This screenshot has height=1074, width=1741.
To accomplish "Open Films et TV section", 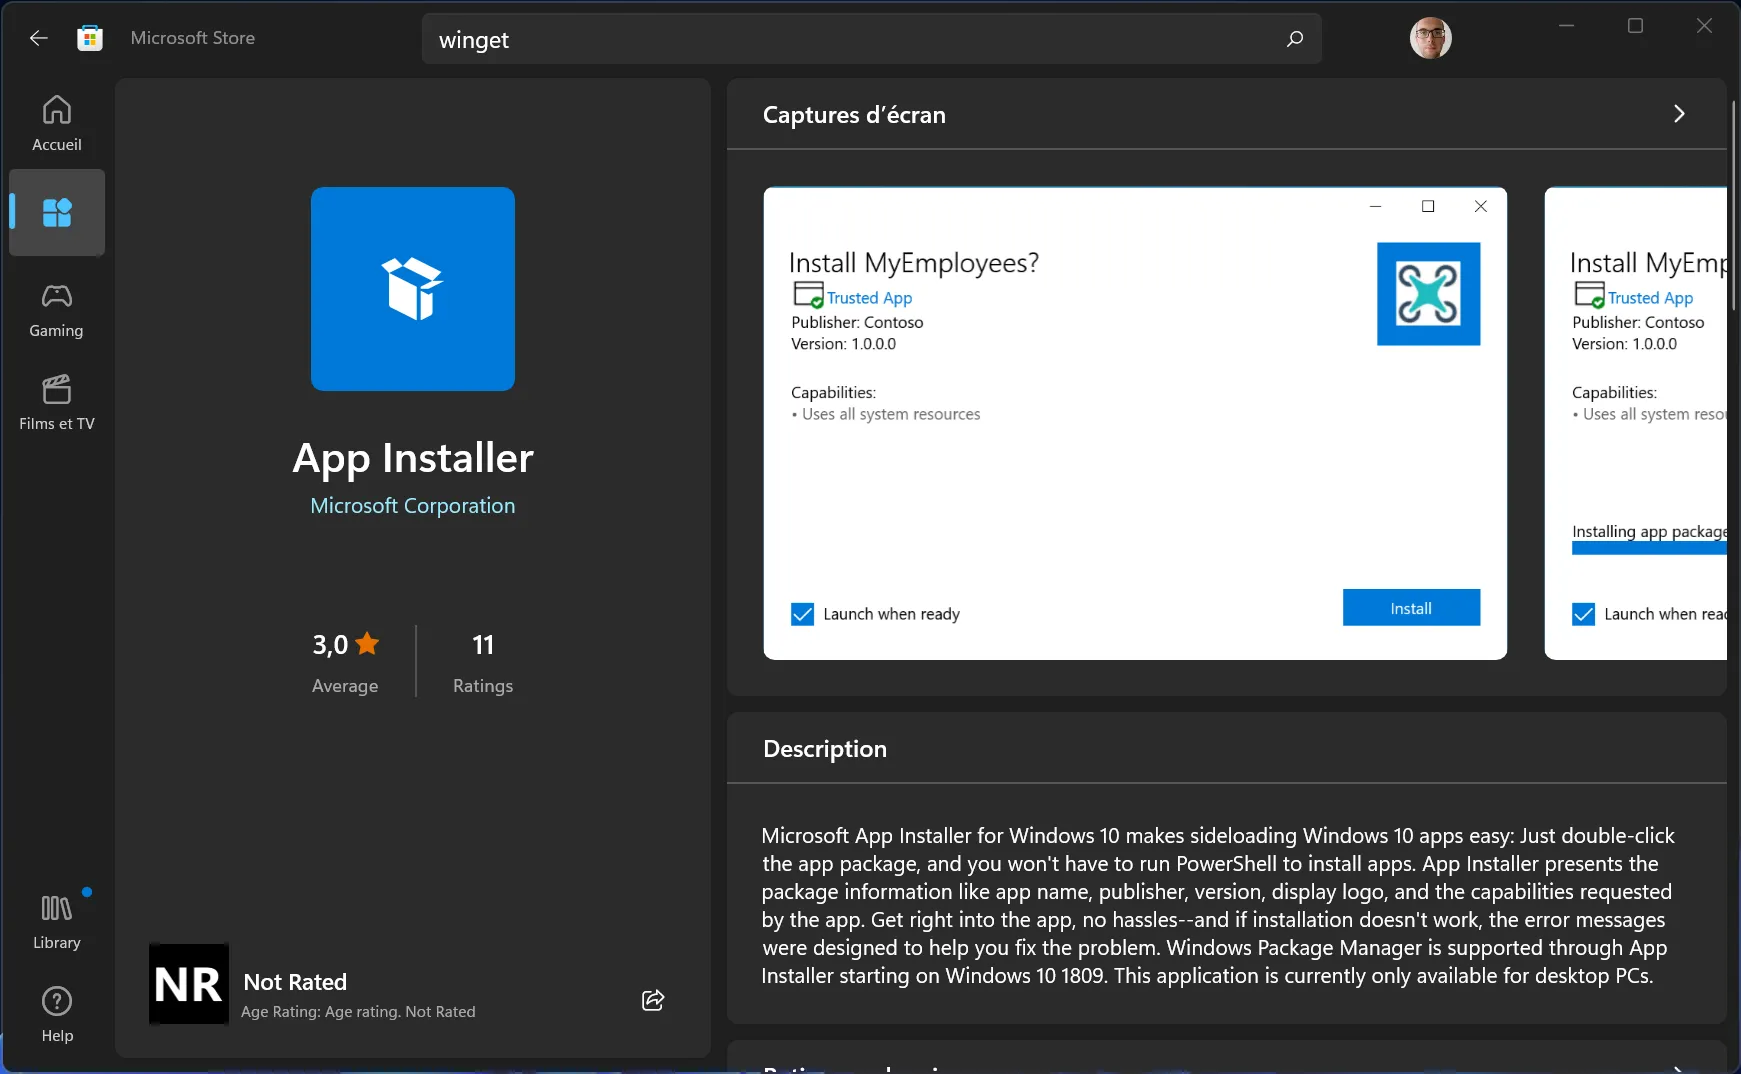I will coord(57,403).
